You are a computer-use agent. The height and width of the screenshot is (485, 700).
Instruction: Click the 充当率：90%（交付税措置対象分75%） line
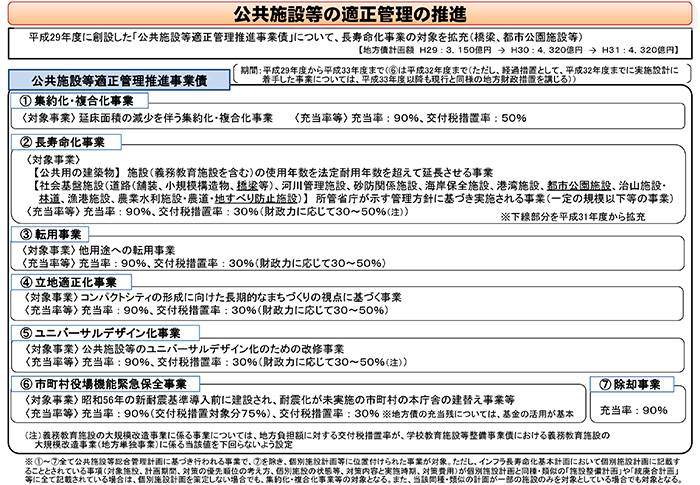click(298, 414)
